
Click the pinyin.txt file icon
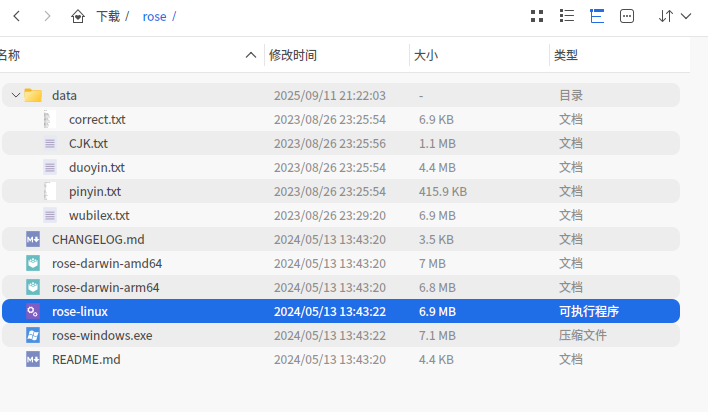(x=50, y=192)
